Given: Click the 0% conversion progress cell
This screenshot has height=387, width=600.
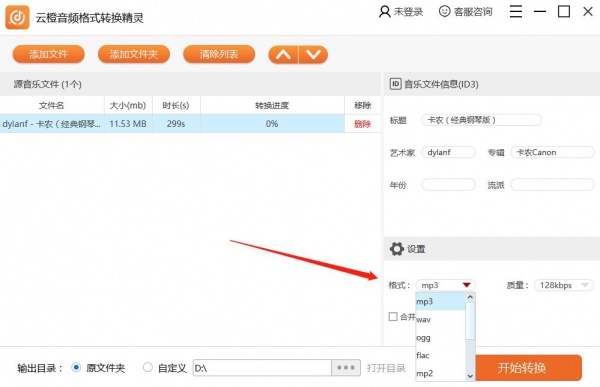Looking at the screenshot, I should [272, 124].
